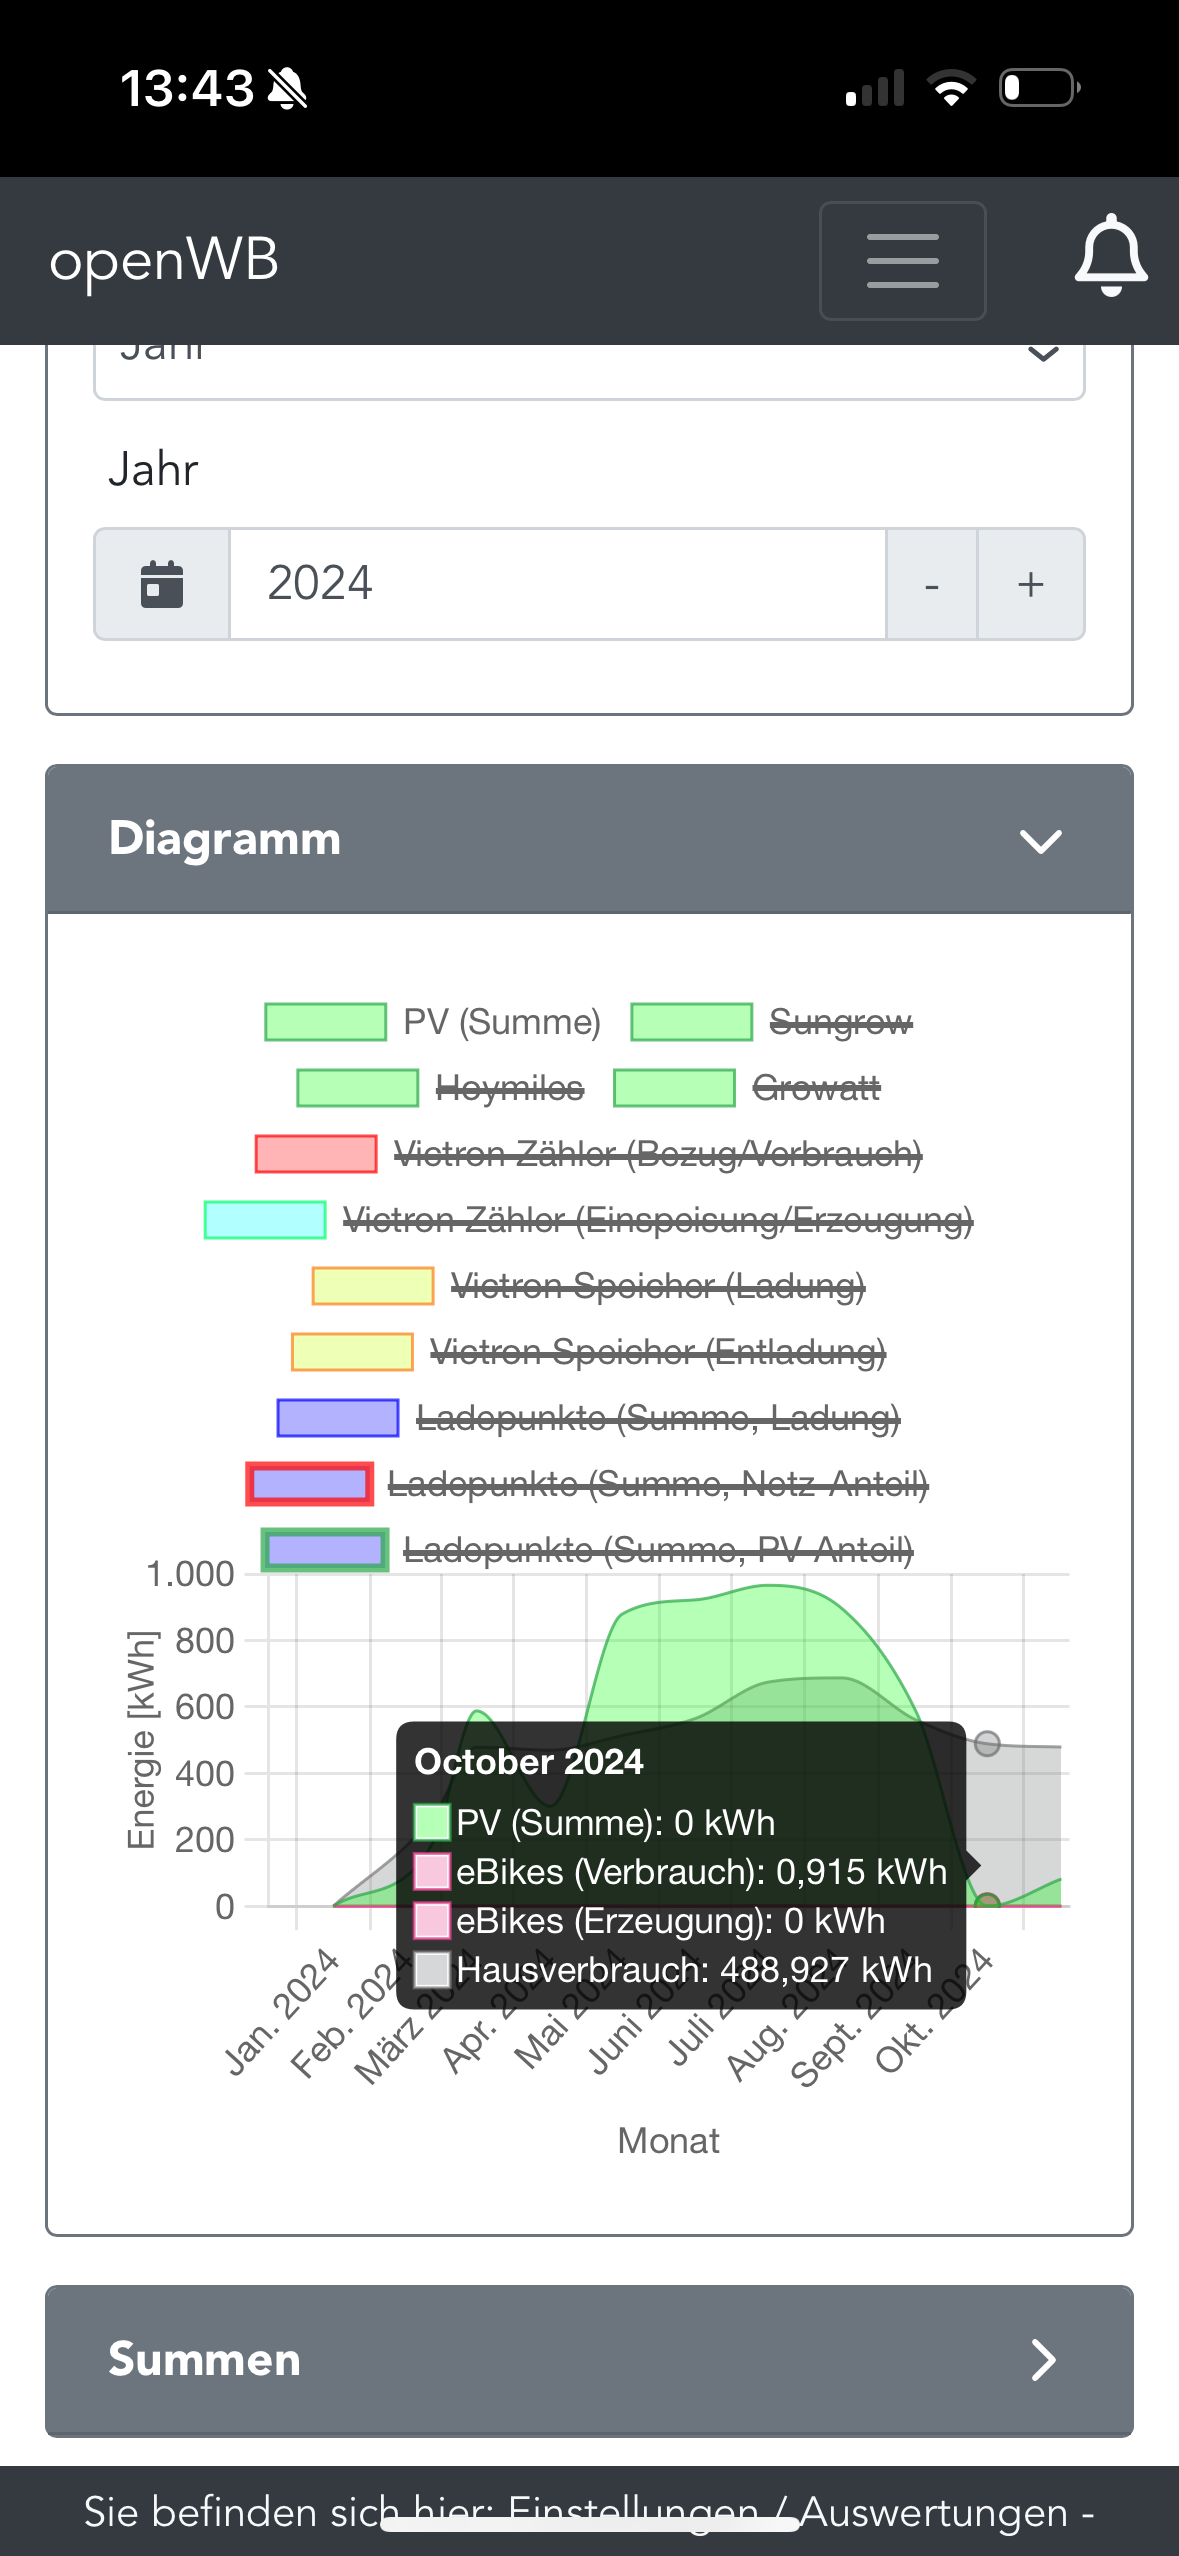Increase the year with plus button
This screenshot has width=1179, height=2556.
tap(1030, 584)
